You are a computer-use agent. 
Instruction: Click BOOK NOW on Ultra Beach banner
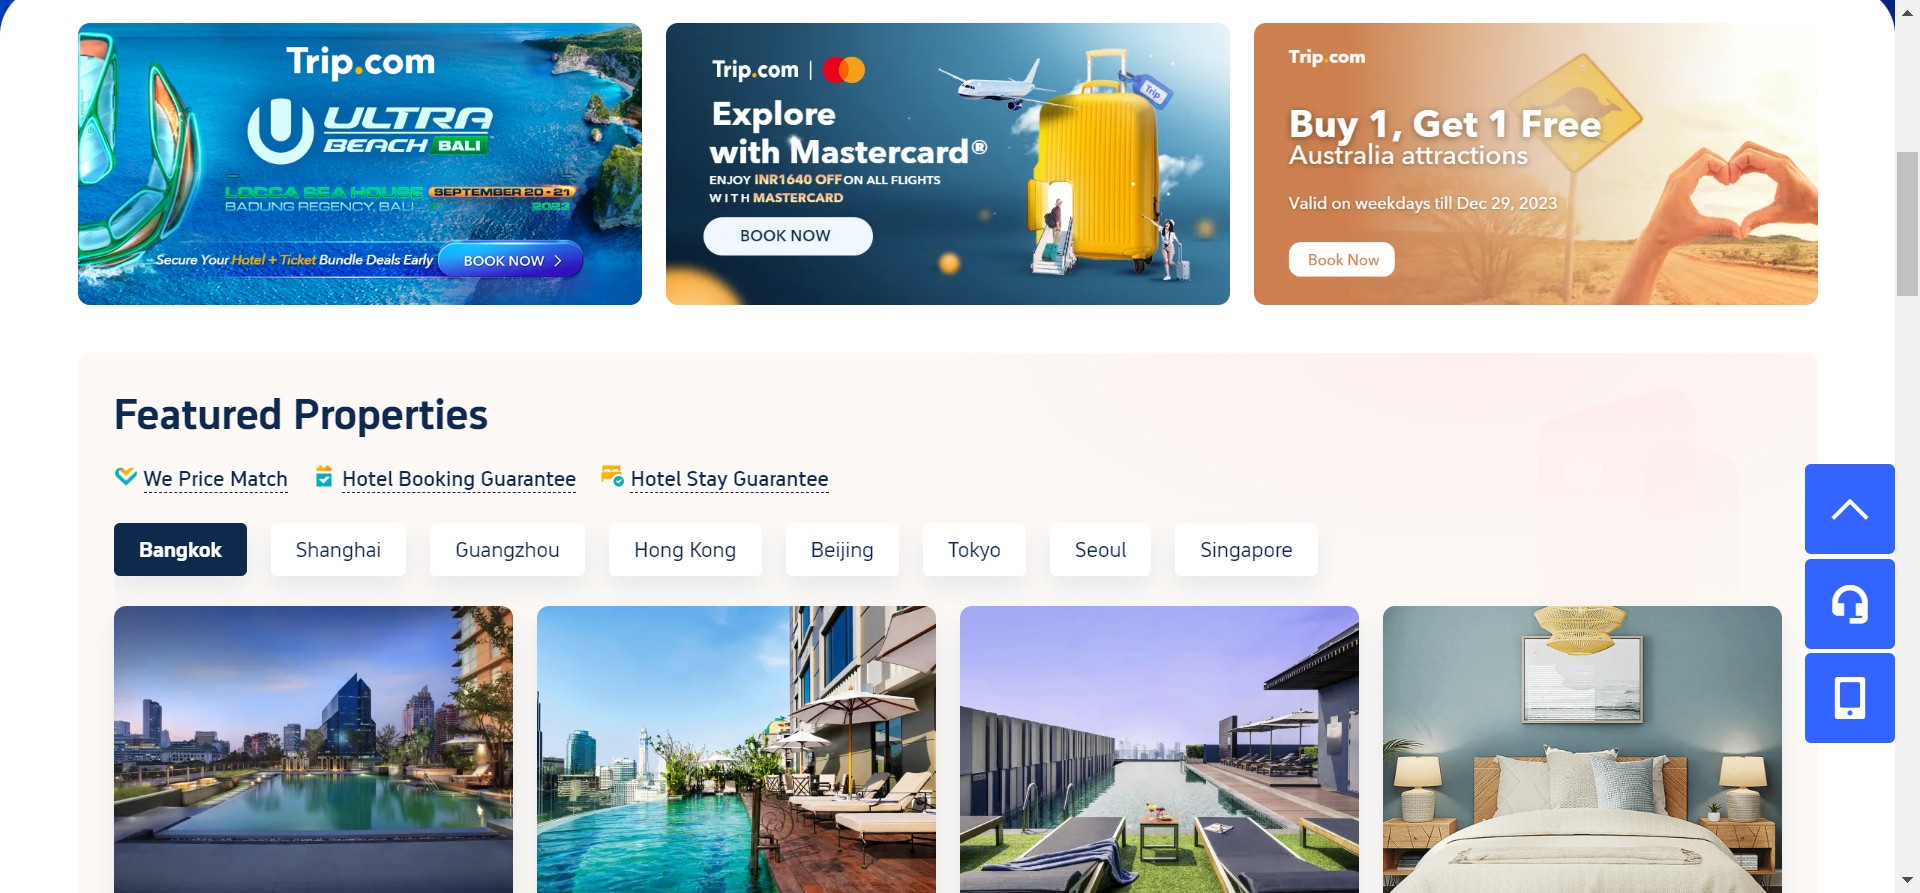(511, 260)
